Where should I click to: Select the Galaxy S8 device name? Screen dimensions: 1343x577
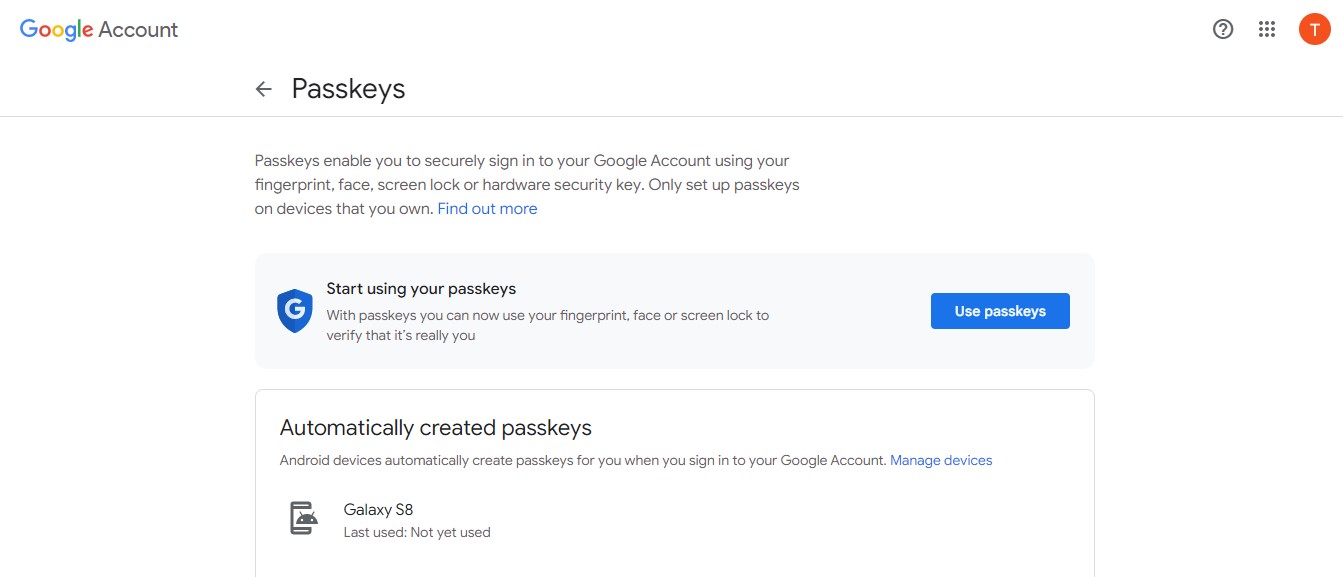[378, 510]
